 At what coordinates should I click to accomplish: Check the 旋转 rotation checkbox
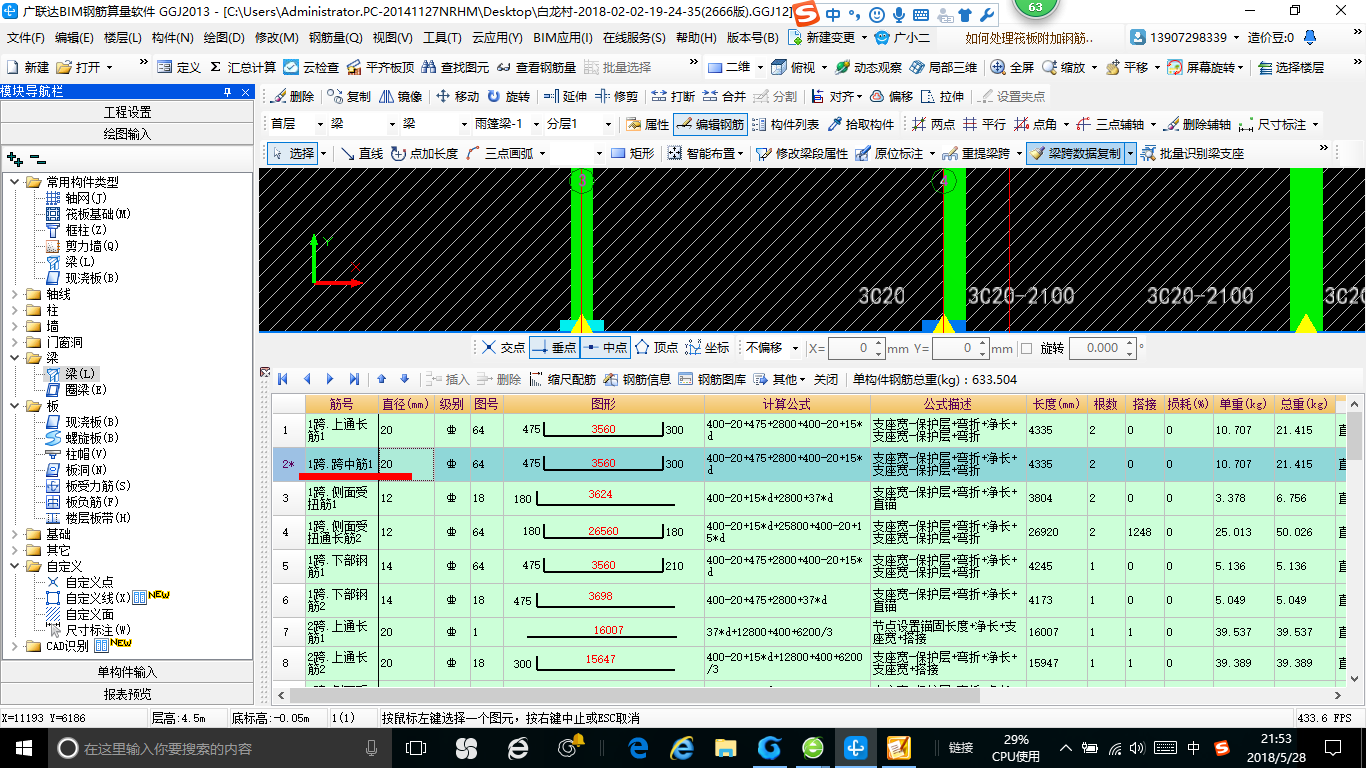pos(1026,348)
